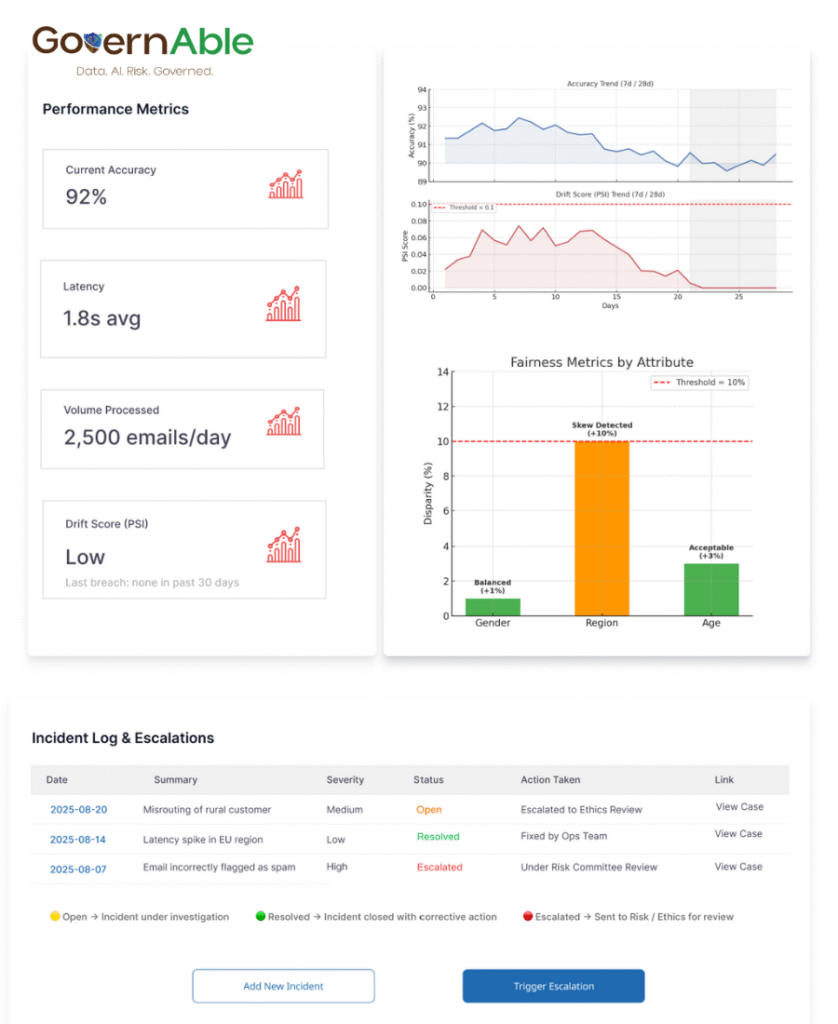Click the Status column header
Screen dimensions: 838x1024
428,780
